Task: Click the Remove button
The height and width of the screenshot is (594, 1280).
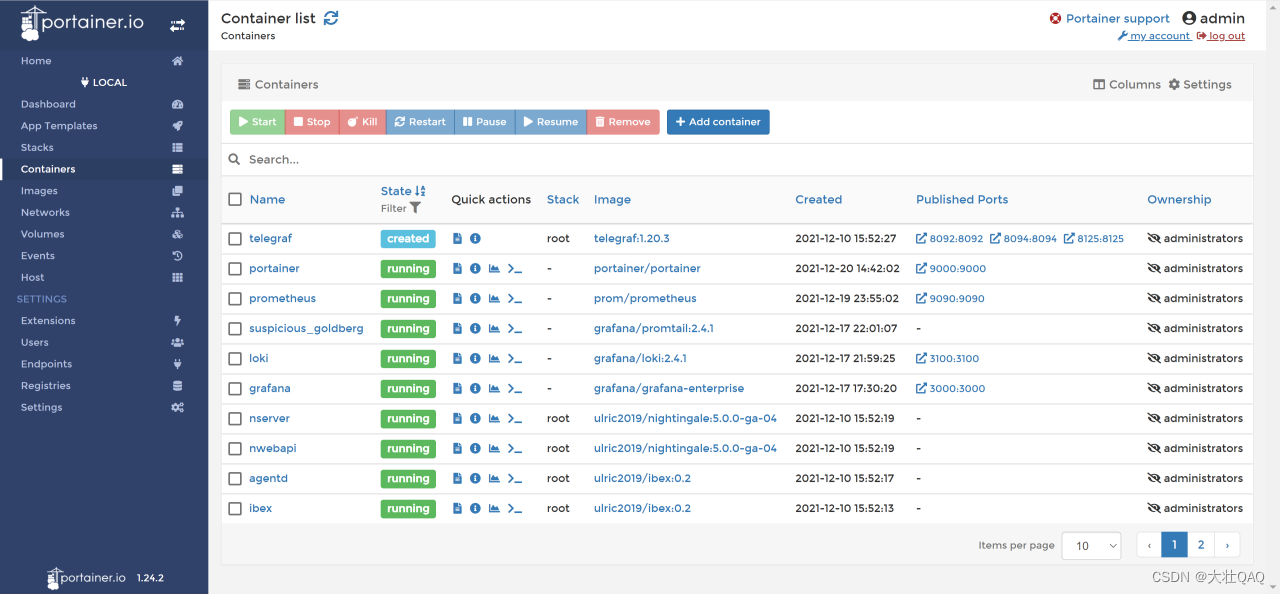Action: 623,122
